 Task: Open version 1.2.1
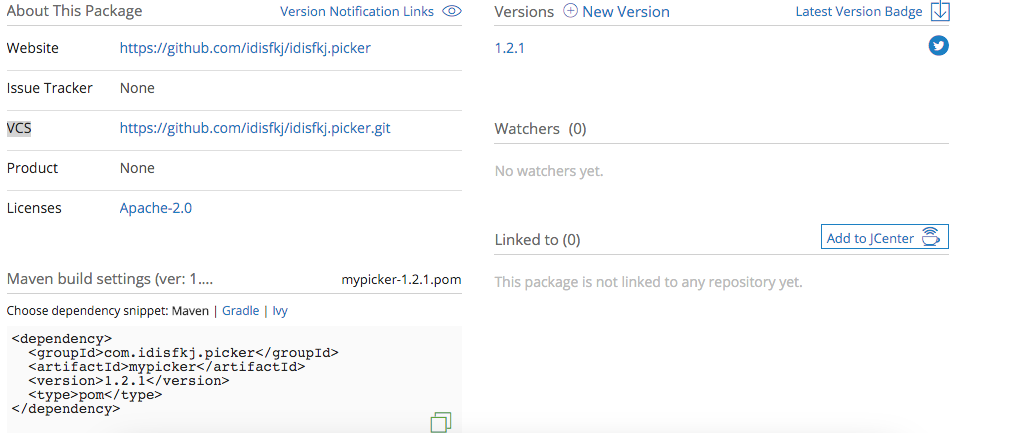point(509,48)
